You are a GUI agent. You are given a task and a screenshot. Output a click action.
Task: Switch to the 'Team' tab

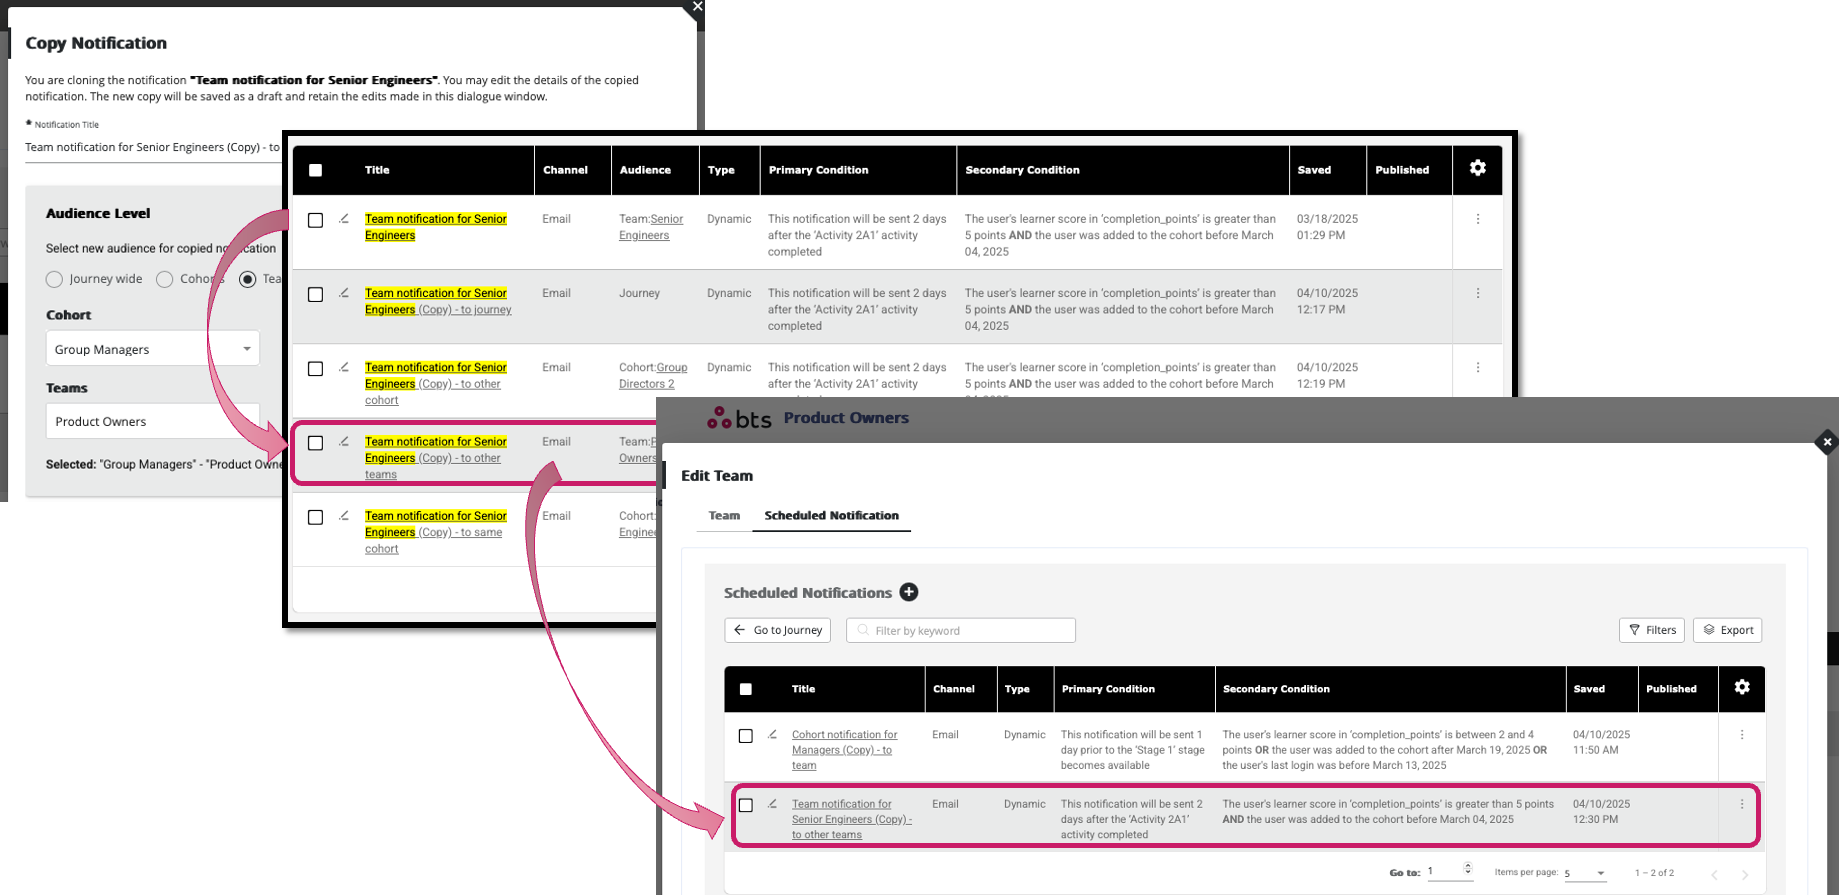click(724, 516)
